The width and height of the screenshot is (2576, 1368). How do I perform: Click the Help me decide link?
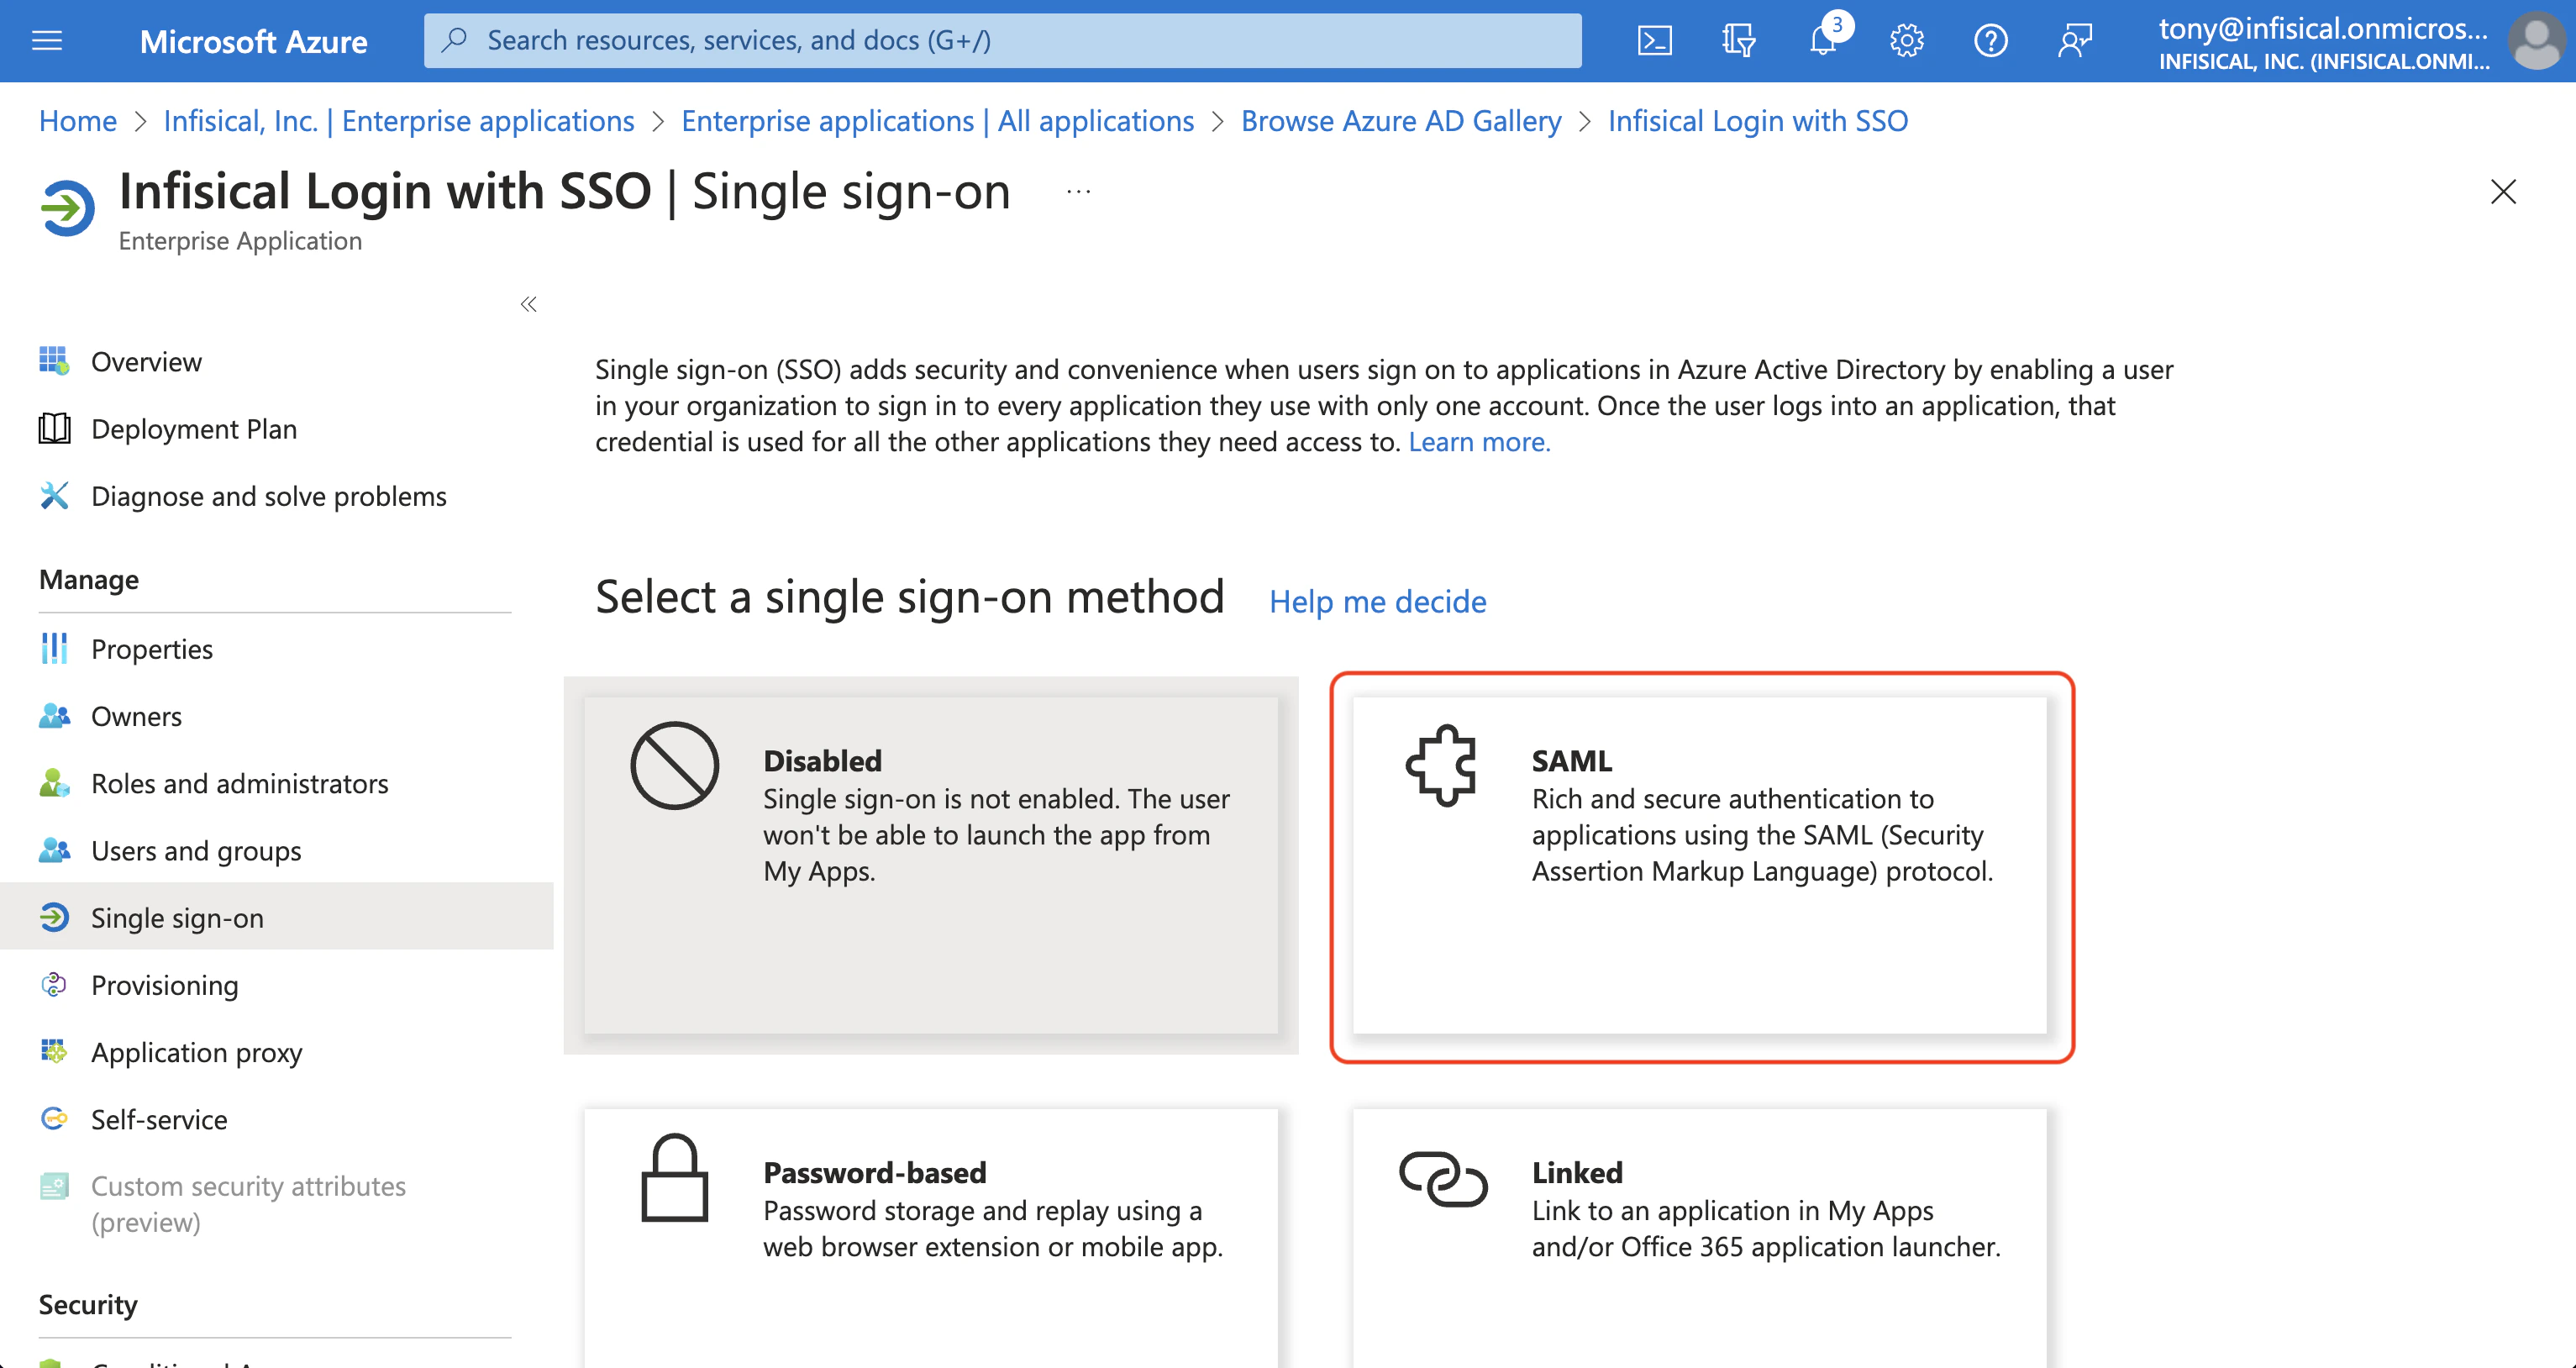[1377, 601]
